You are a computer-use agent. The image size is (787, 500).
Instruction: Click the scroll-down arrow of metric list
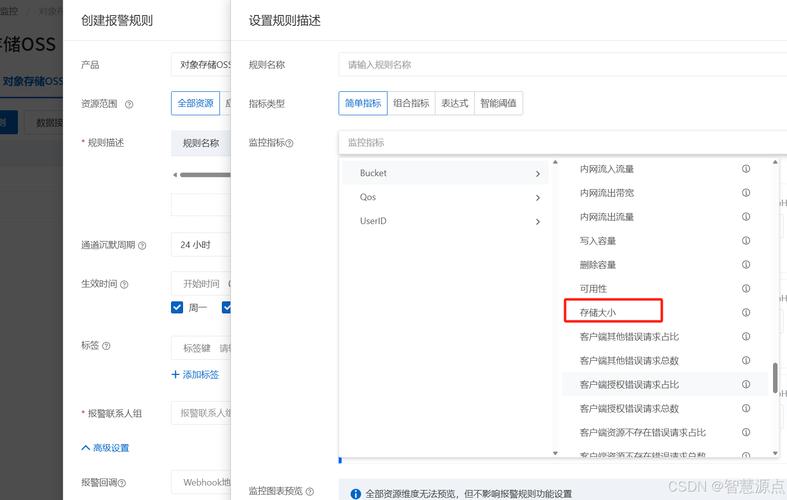click(775, 453)
